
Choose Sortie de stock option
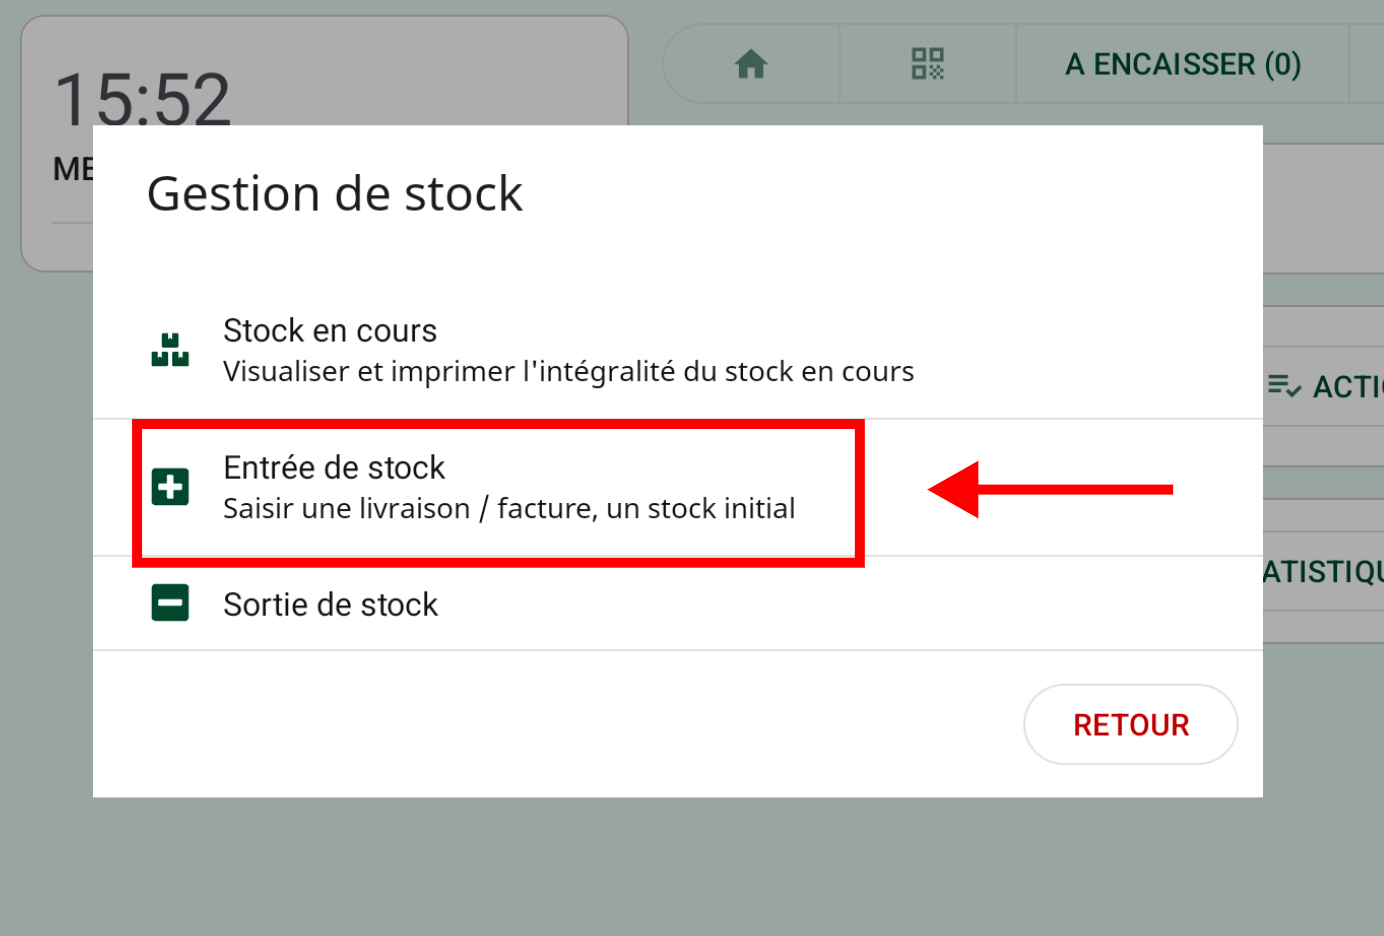click(331, 605)
